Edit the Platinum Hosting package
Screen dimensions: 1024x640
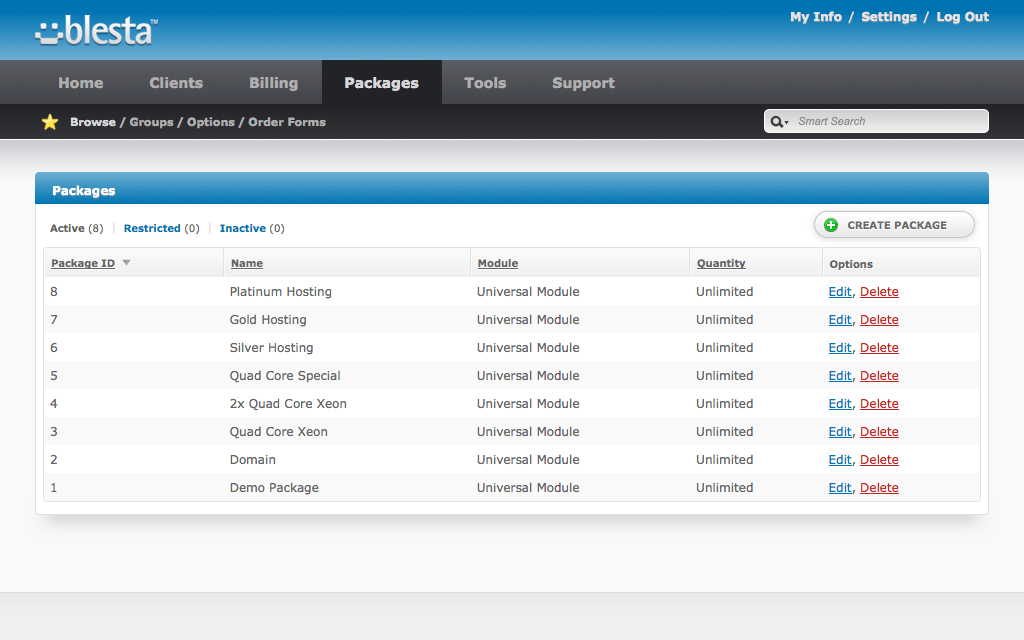(x=839, y=292)
